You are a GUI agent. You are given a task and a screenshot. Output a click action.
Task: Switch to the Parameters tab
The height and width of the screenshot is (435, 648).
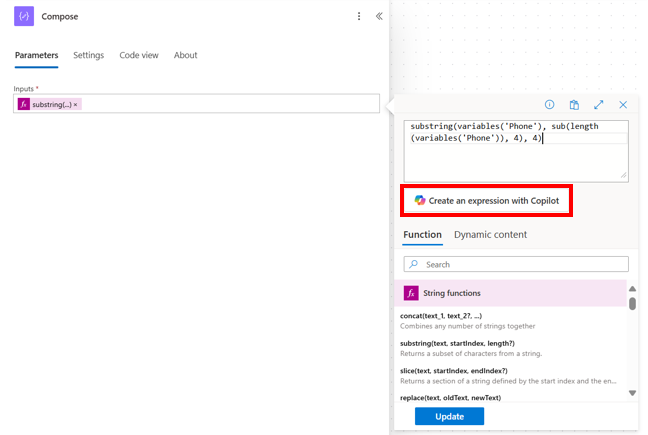(x=36, y=55)
